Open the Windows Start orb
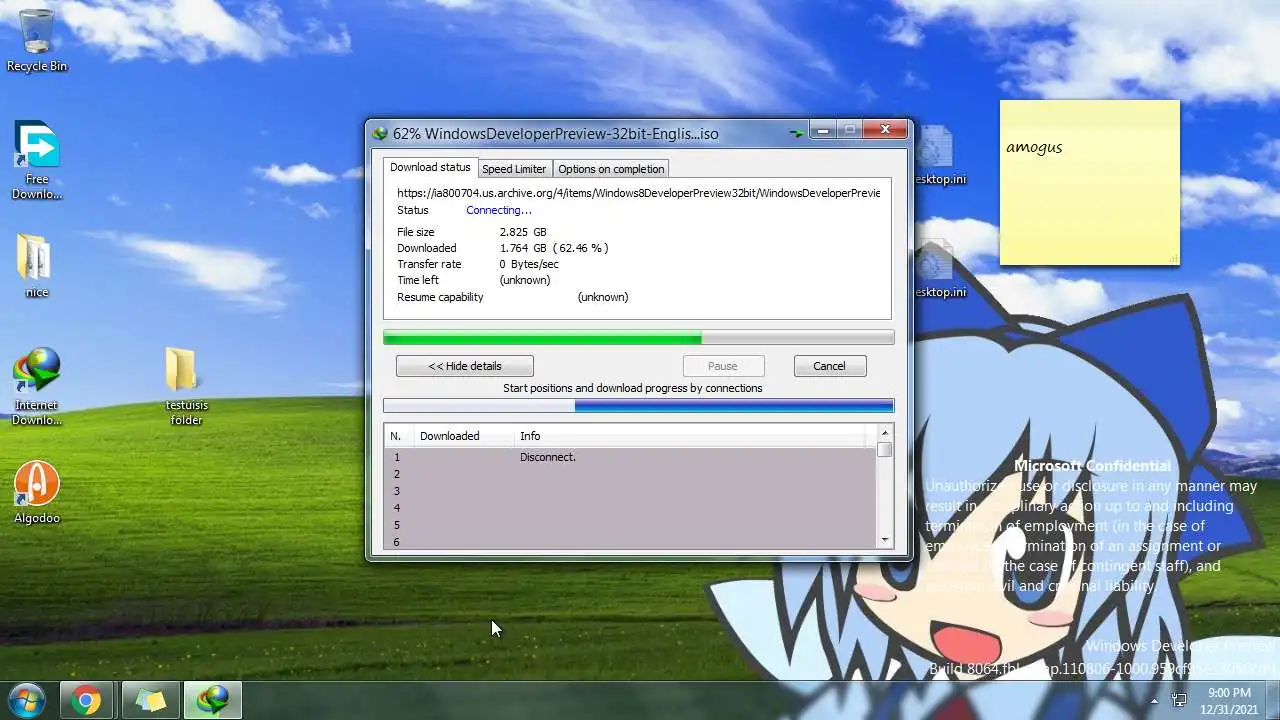 coord(27,699)
